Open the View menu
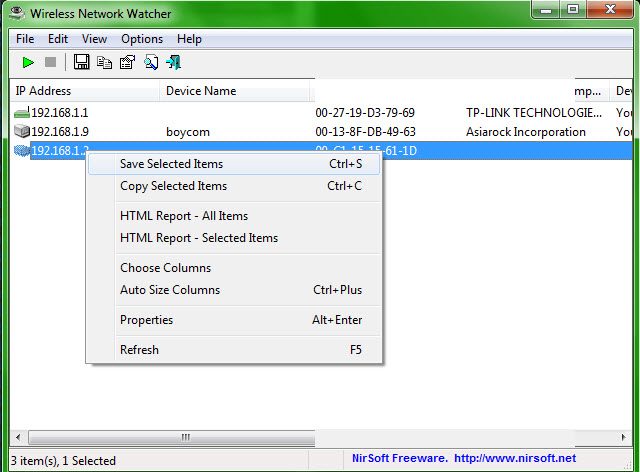640x472 pixels. tap(94, 39)
